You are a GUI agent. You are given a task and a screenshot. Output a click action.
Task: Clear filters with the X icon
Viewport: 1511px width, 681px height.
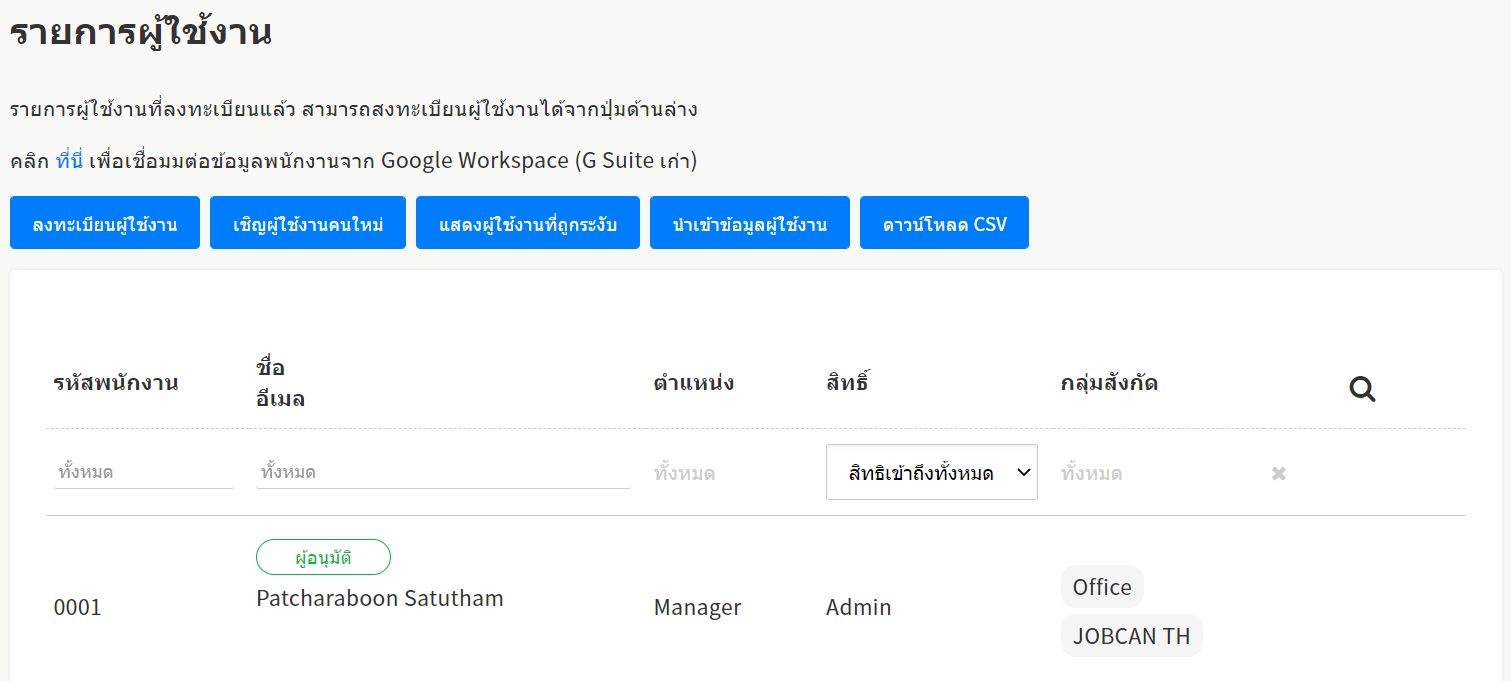1278,473
